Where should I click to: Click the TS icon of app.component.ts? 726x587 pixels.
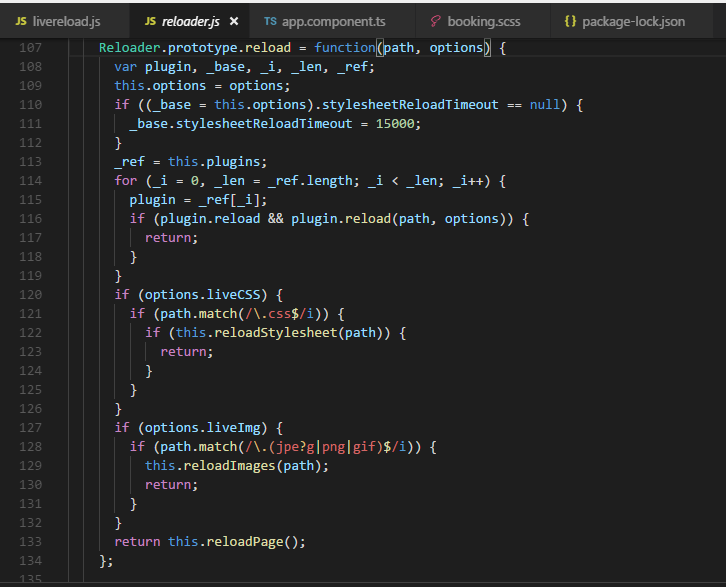coord(270,21)
